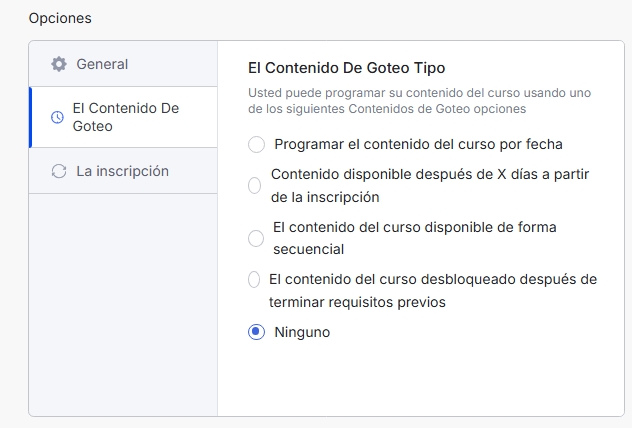Click the label El contenido del curso disponible de forma secuencial
632x428 pixels.
point(415,238)
